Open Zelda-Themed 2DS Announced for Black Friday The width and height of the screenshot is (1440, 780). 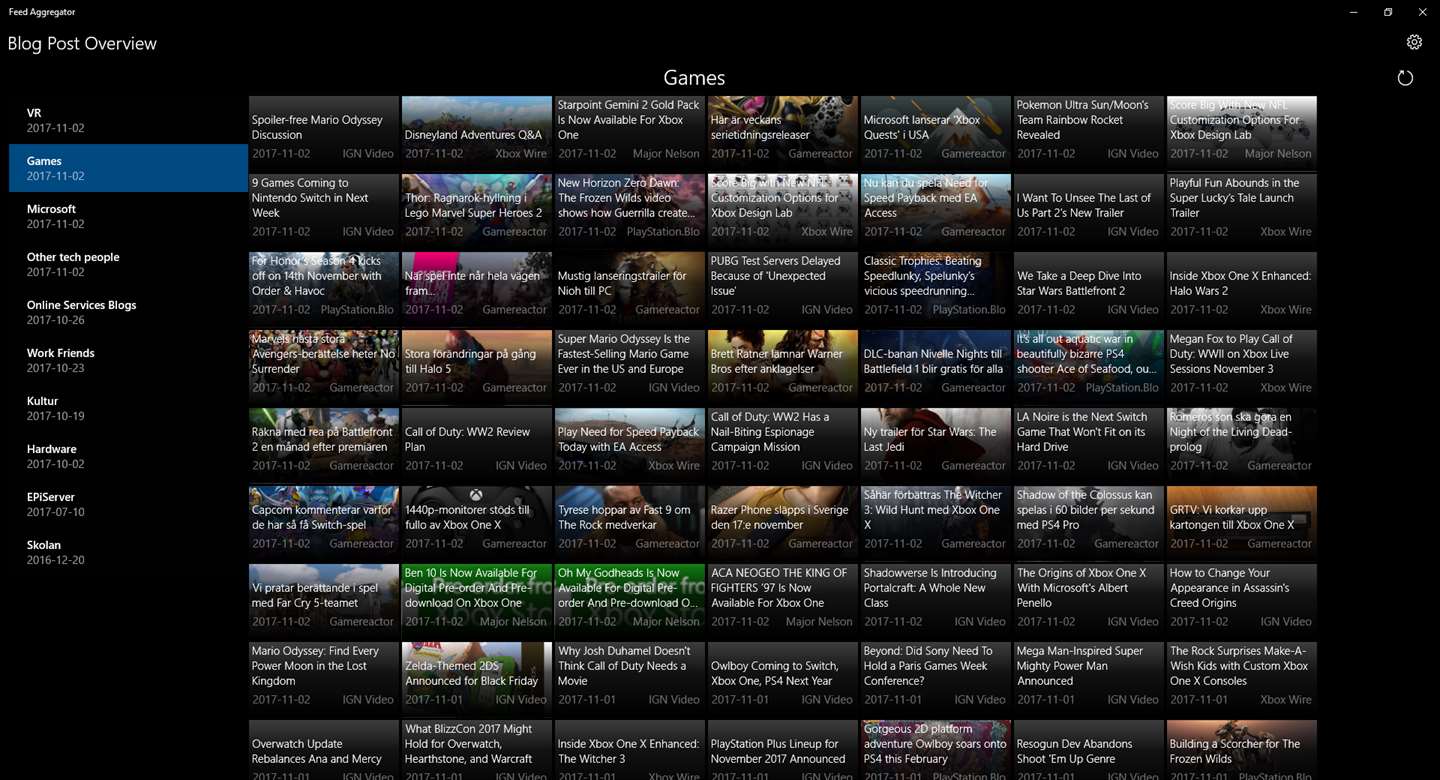(477, 679)
